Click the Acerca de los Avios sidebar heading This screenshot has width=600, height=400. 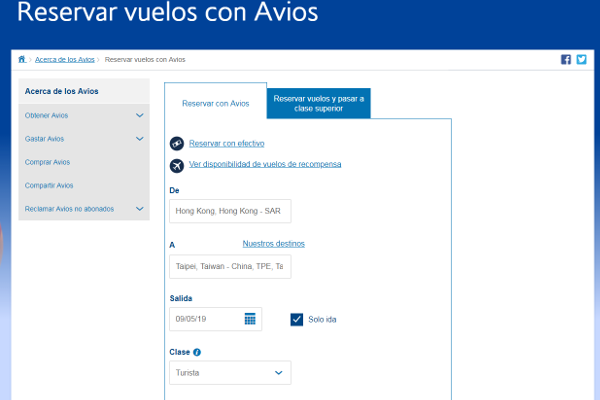coord(62,91)
